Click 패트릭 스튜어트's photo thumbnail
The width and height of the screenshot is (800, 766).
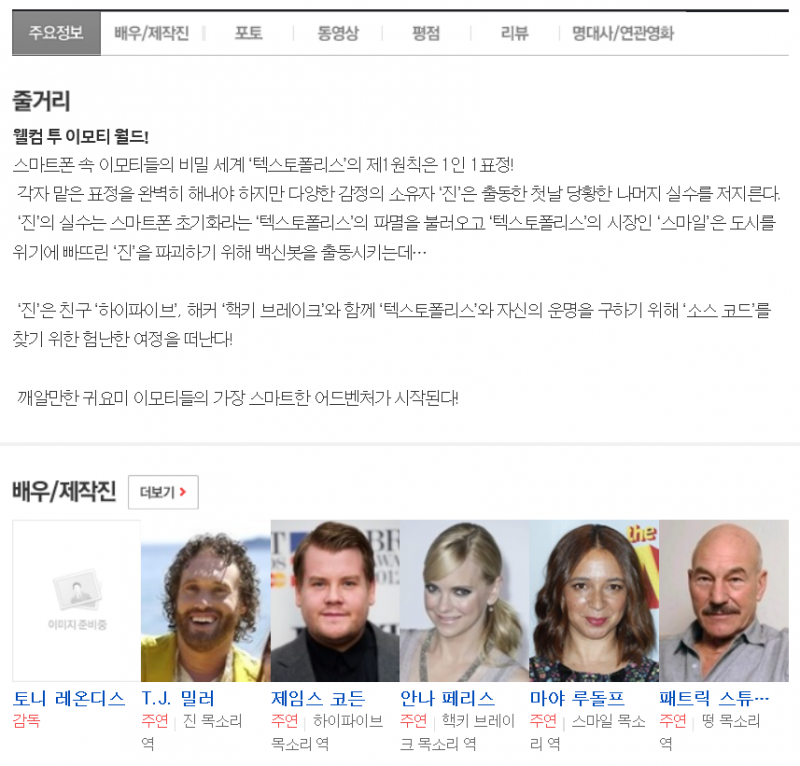coord(723,600)
